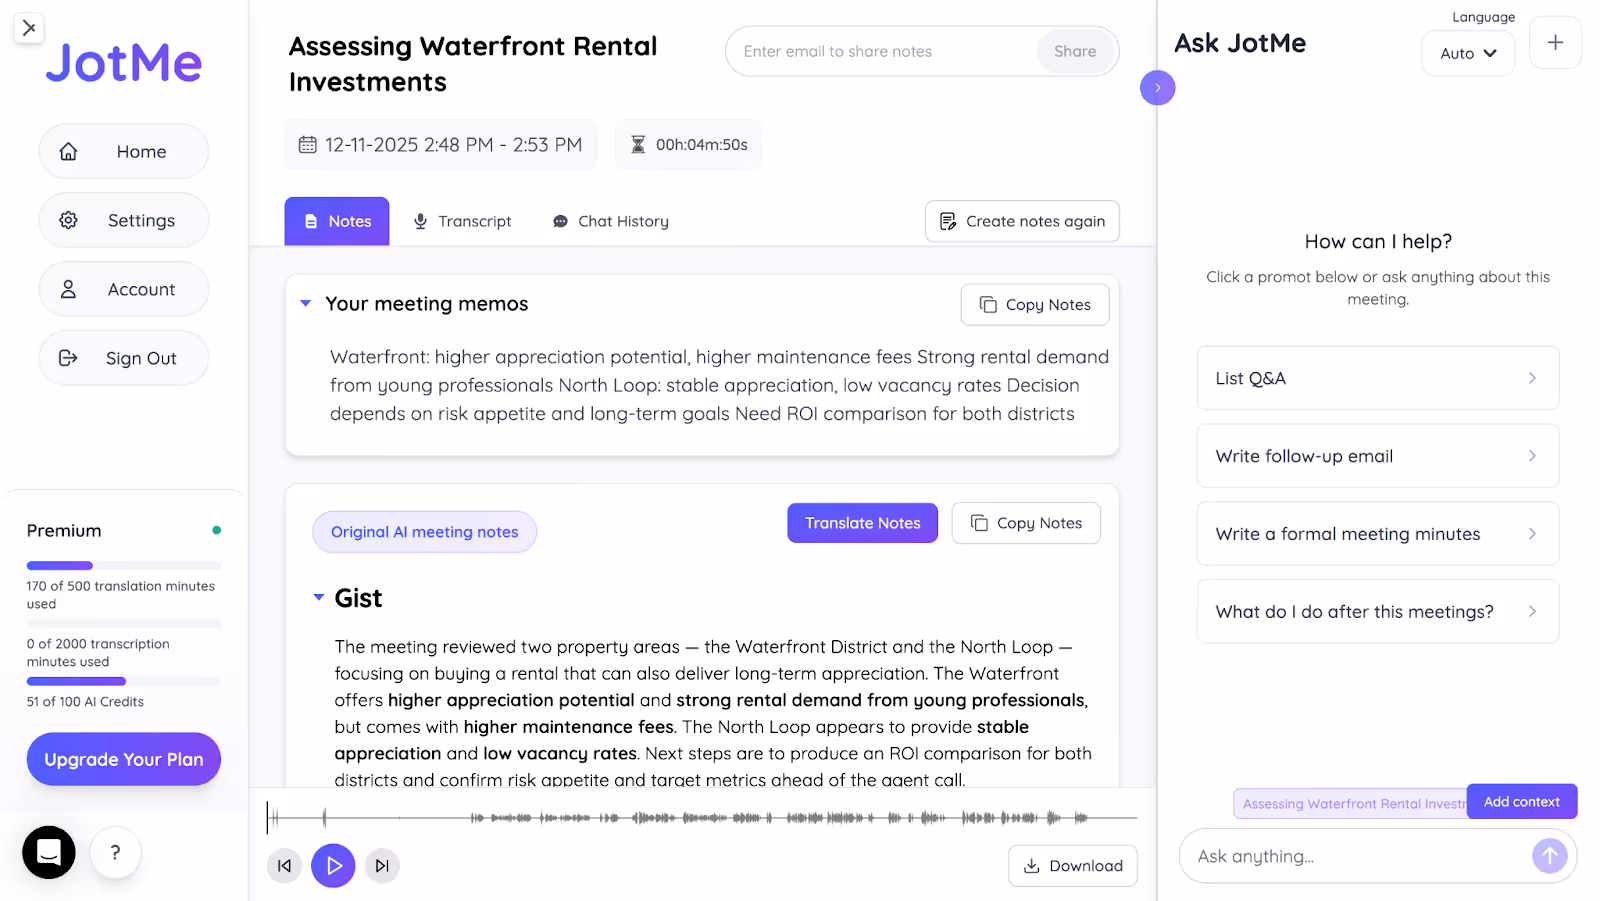Screen dimensions: 1600x901
Task: Click Create notes again button
Action: [x=1022, y=221]
